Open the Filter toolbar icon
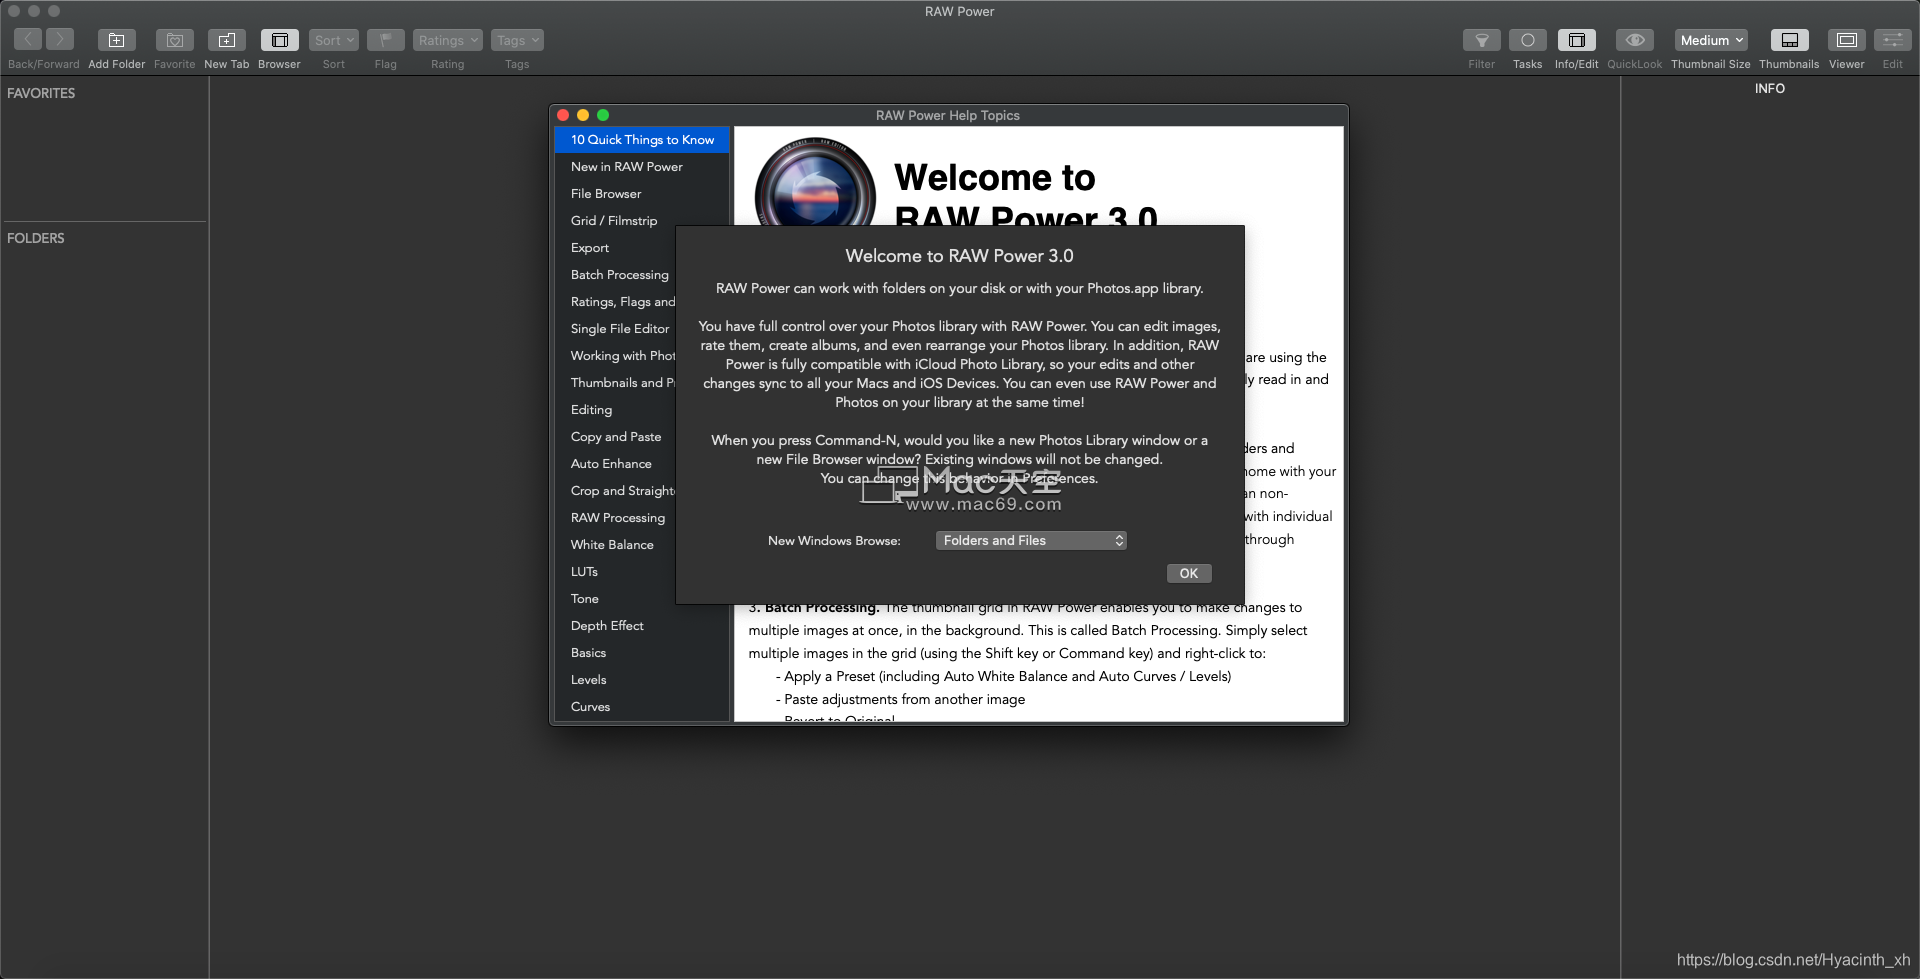Image resolution: width=1920 pixels, height=979 pixels. tap(1482, 40)
